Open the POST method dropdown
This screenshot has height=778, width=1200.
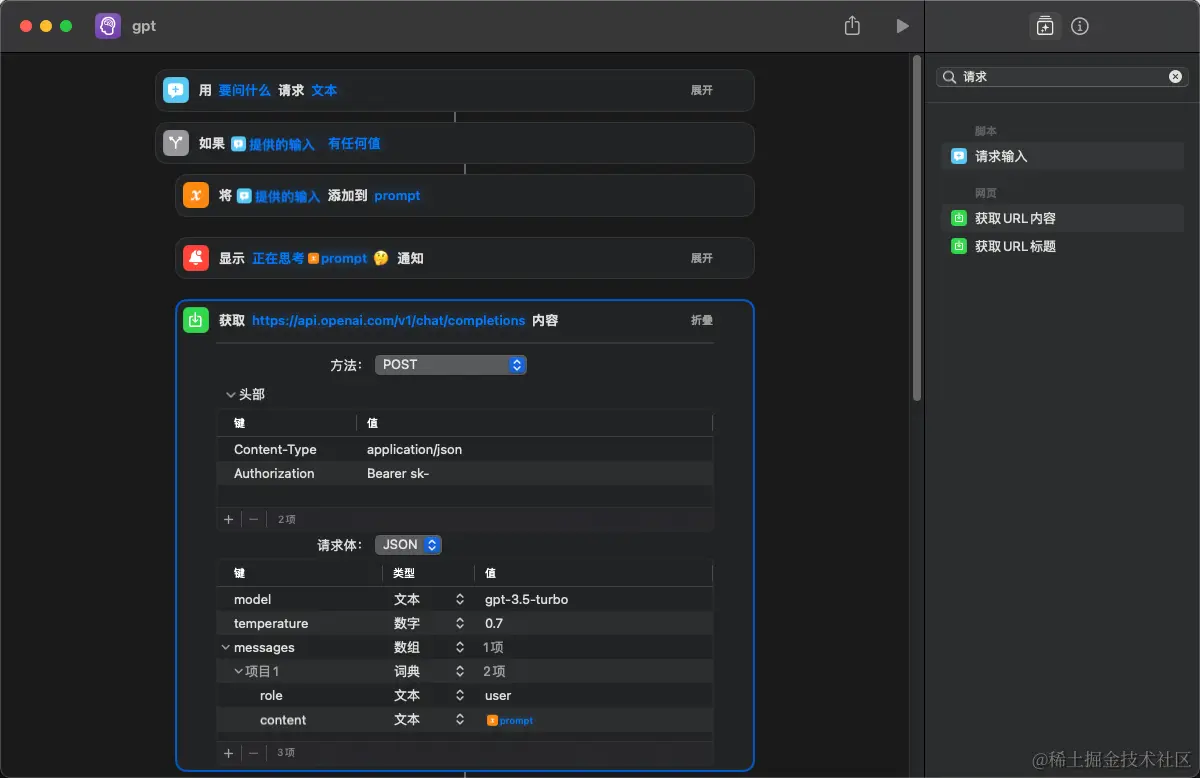tap(451, 365)
